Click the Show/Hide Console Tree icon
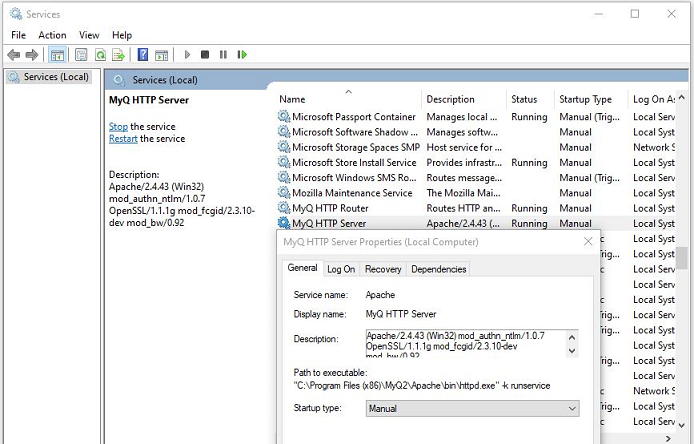This screenshot has width=694, height=444. 58,55
